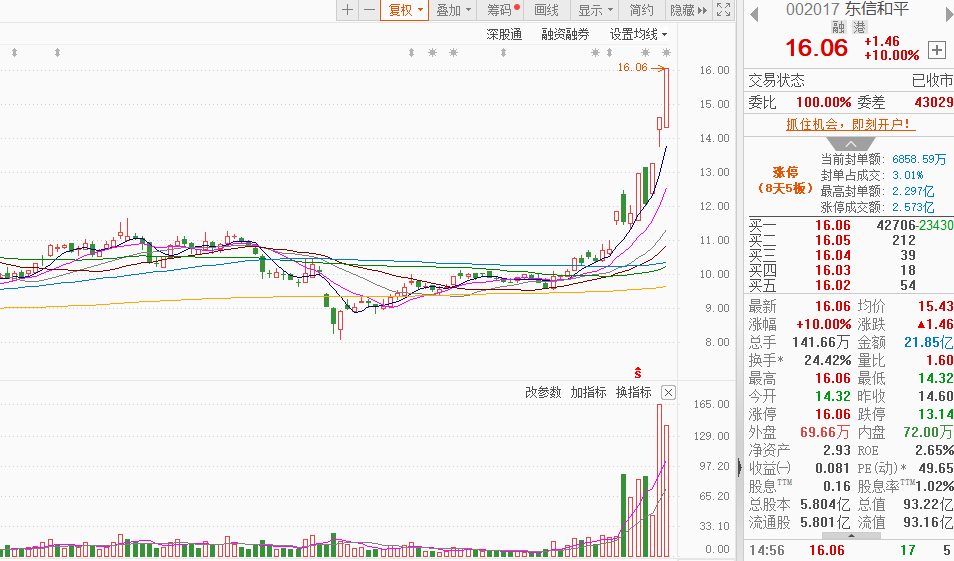Click the 金额 21.85亿 value

[x=928, y=343]
